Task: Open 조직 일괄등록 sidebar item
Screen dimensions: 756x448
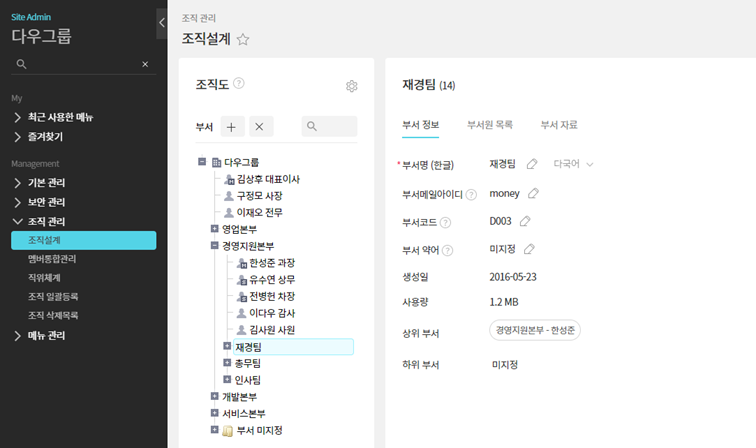Action: click(x=53, y=297)
